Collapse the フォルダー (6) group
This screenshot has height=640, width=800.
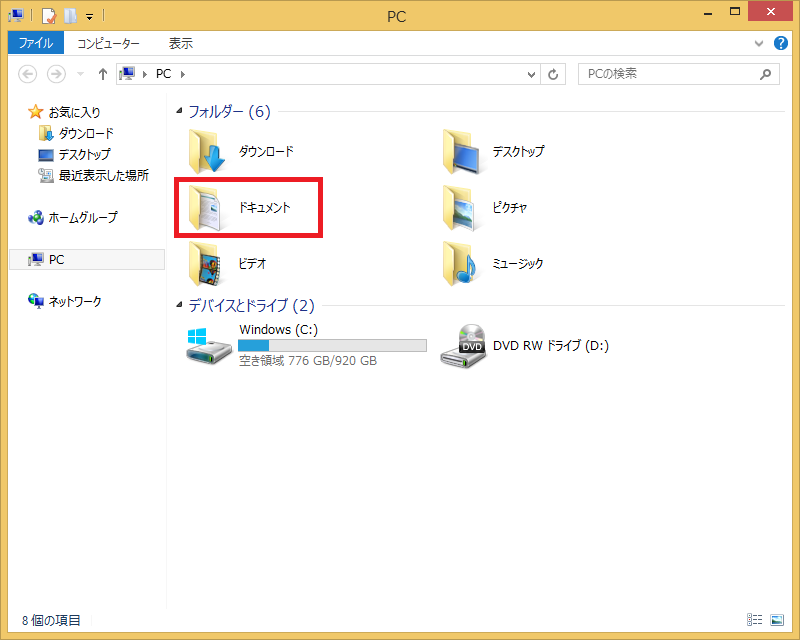click(180, 112)
